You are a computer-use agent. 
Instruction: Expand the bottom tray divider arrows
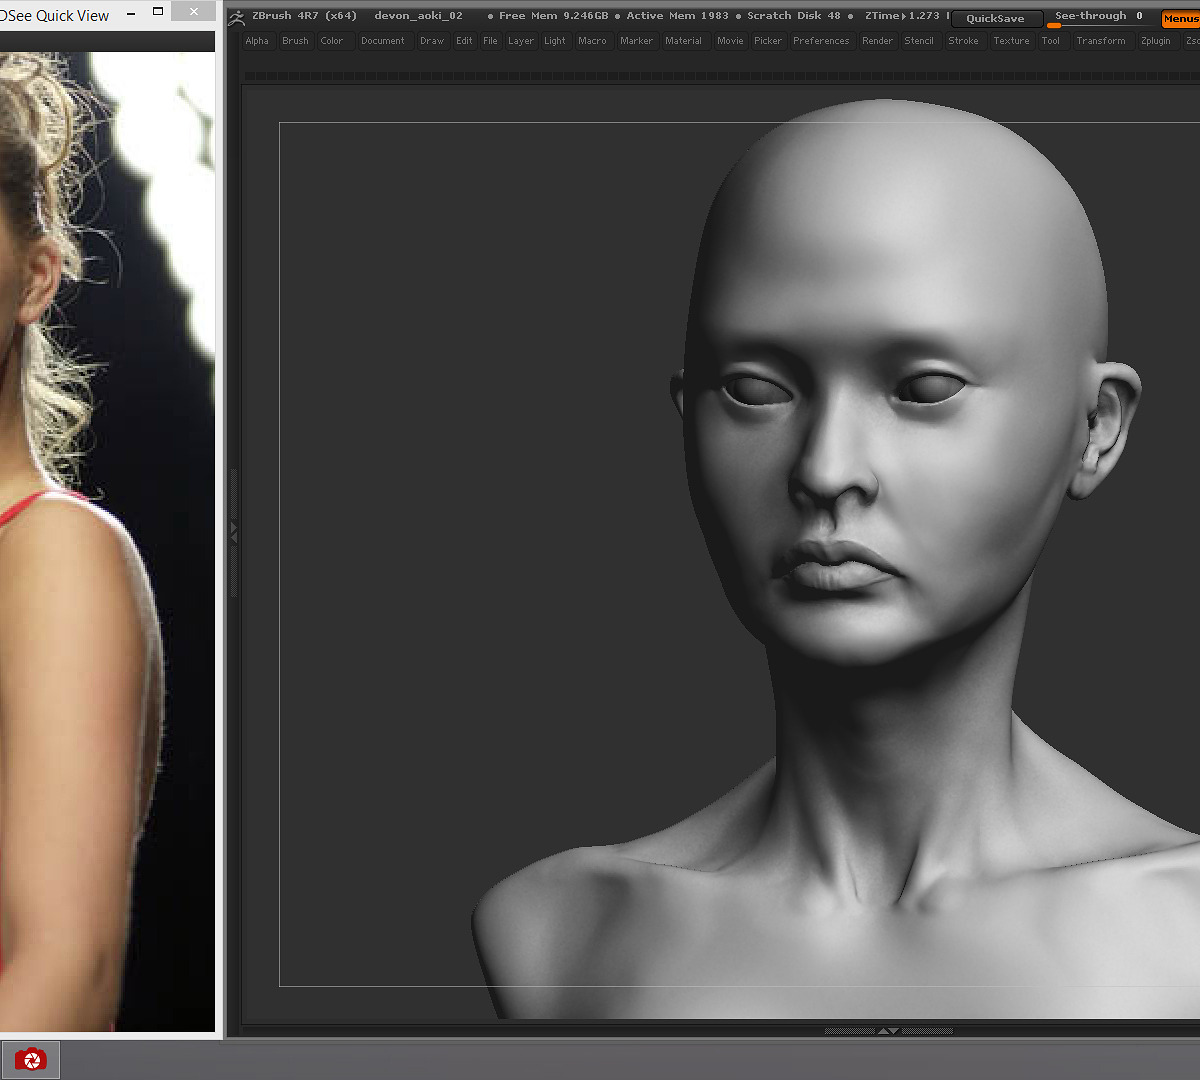point(887,1031)
